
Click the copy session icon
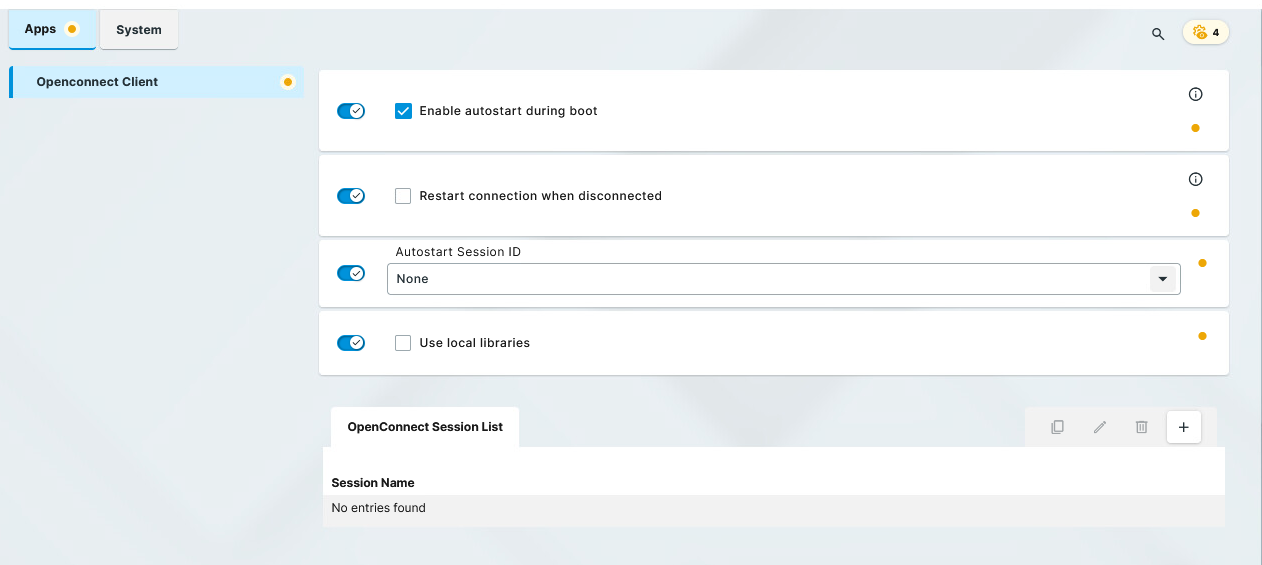pyautogui.click(x=1057, y=427)
